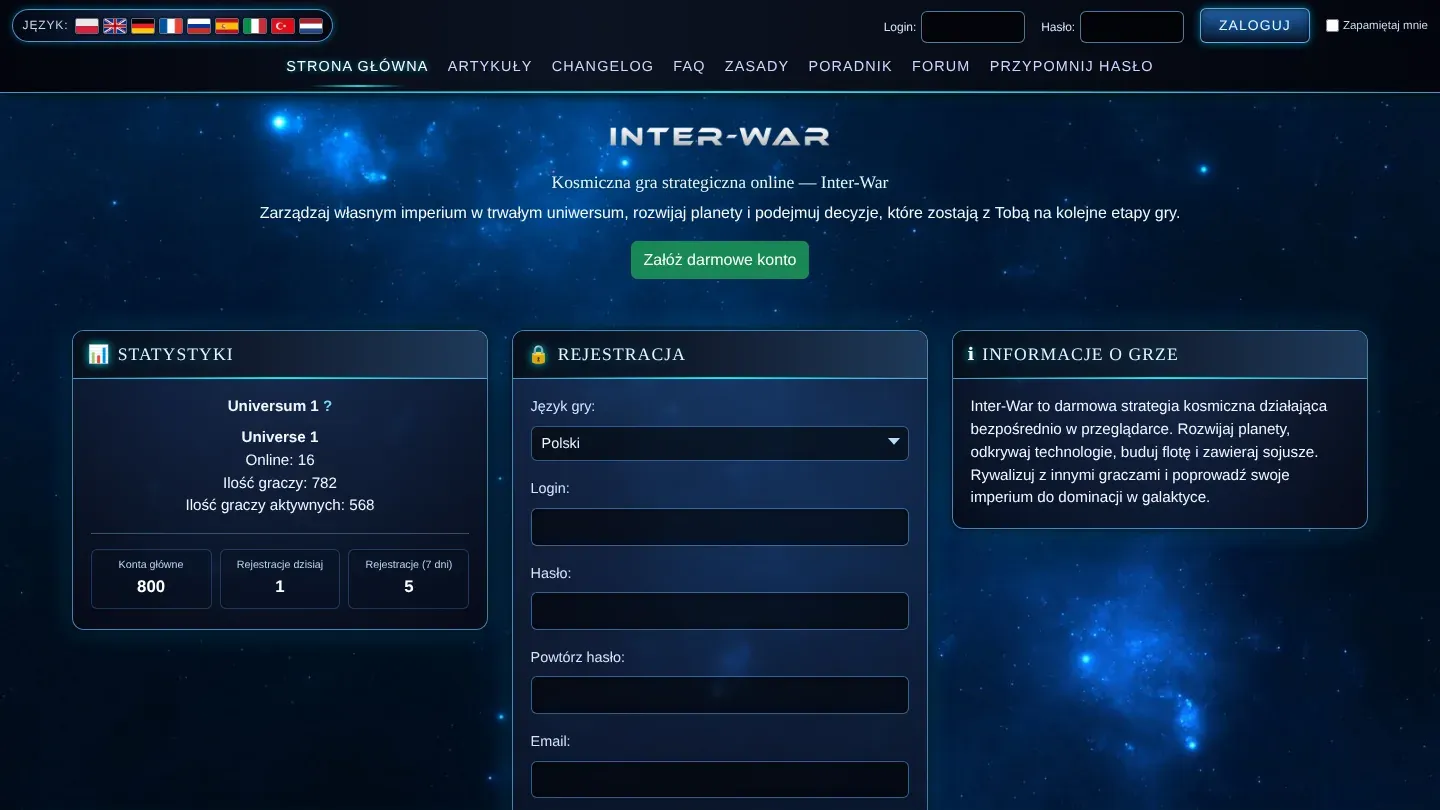Click the "Ilość graczy aktywnych: 568" text
The image size is (1440, 810).
click(280, 505)
